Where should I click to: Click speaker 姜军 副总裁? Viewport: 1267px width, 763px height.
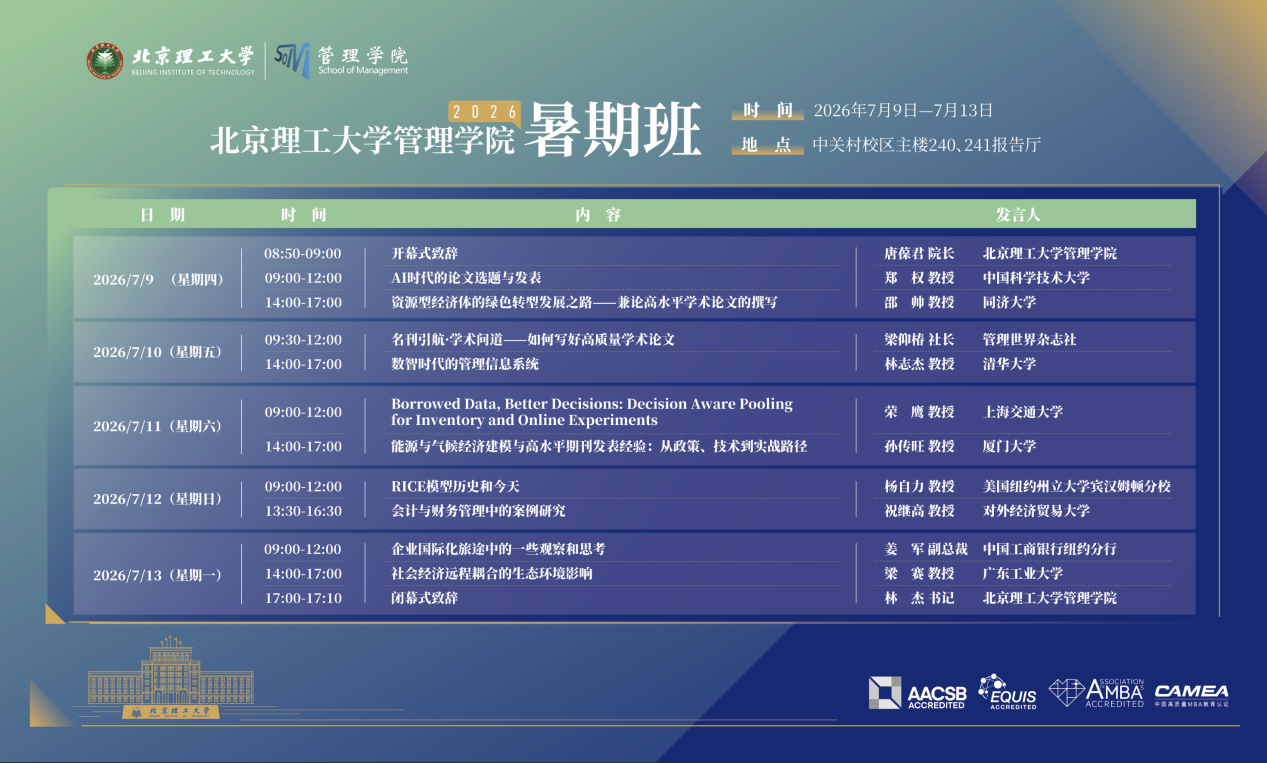pos(926,549)
